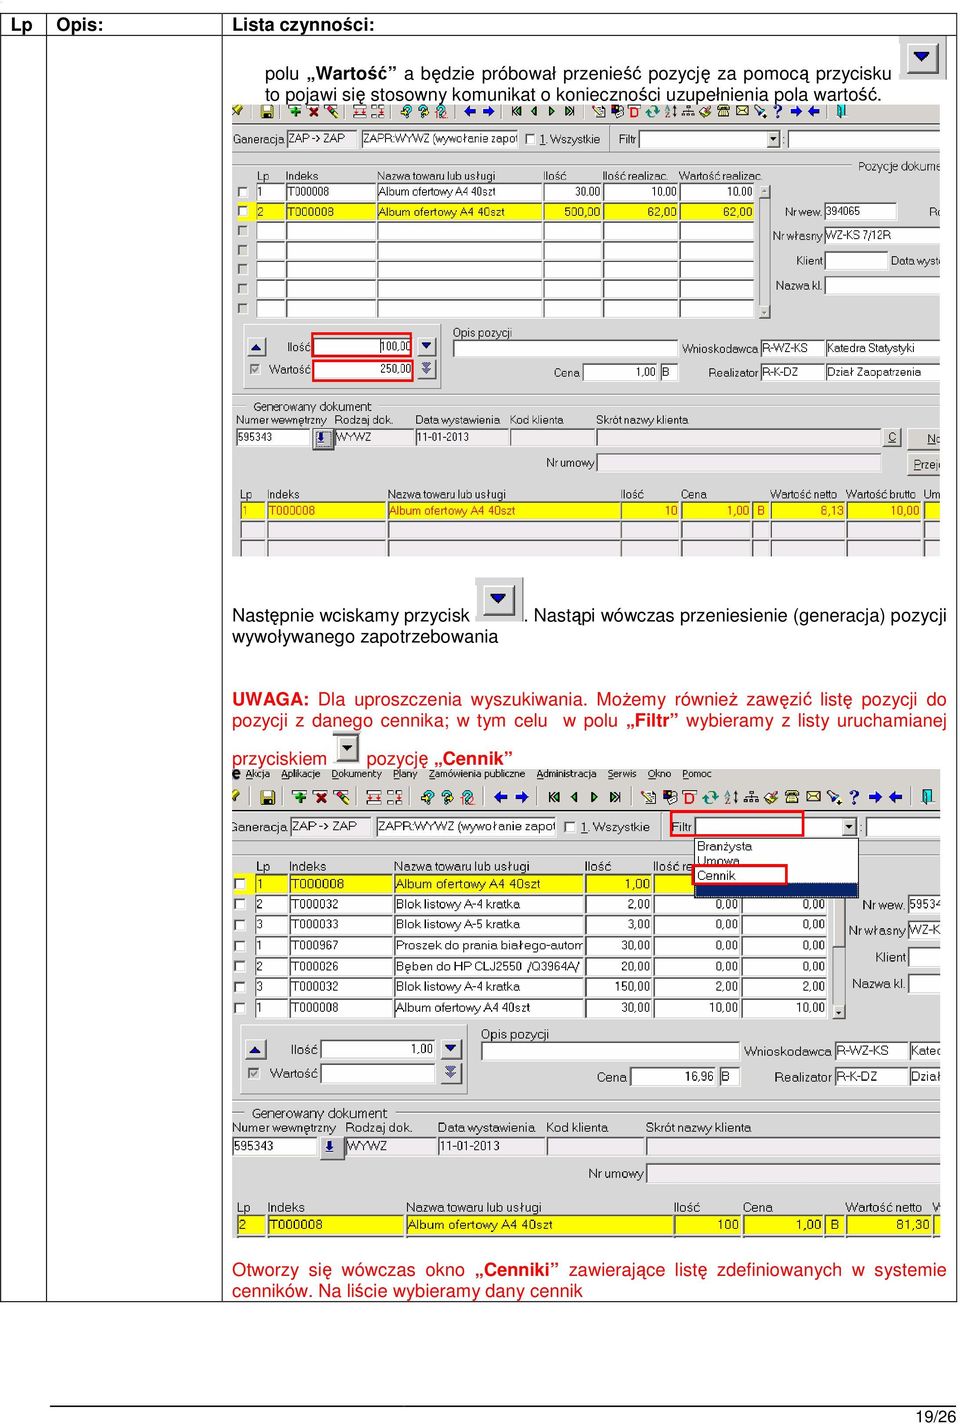Open the Dokumenty menu

(x=357, y=774)
